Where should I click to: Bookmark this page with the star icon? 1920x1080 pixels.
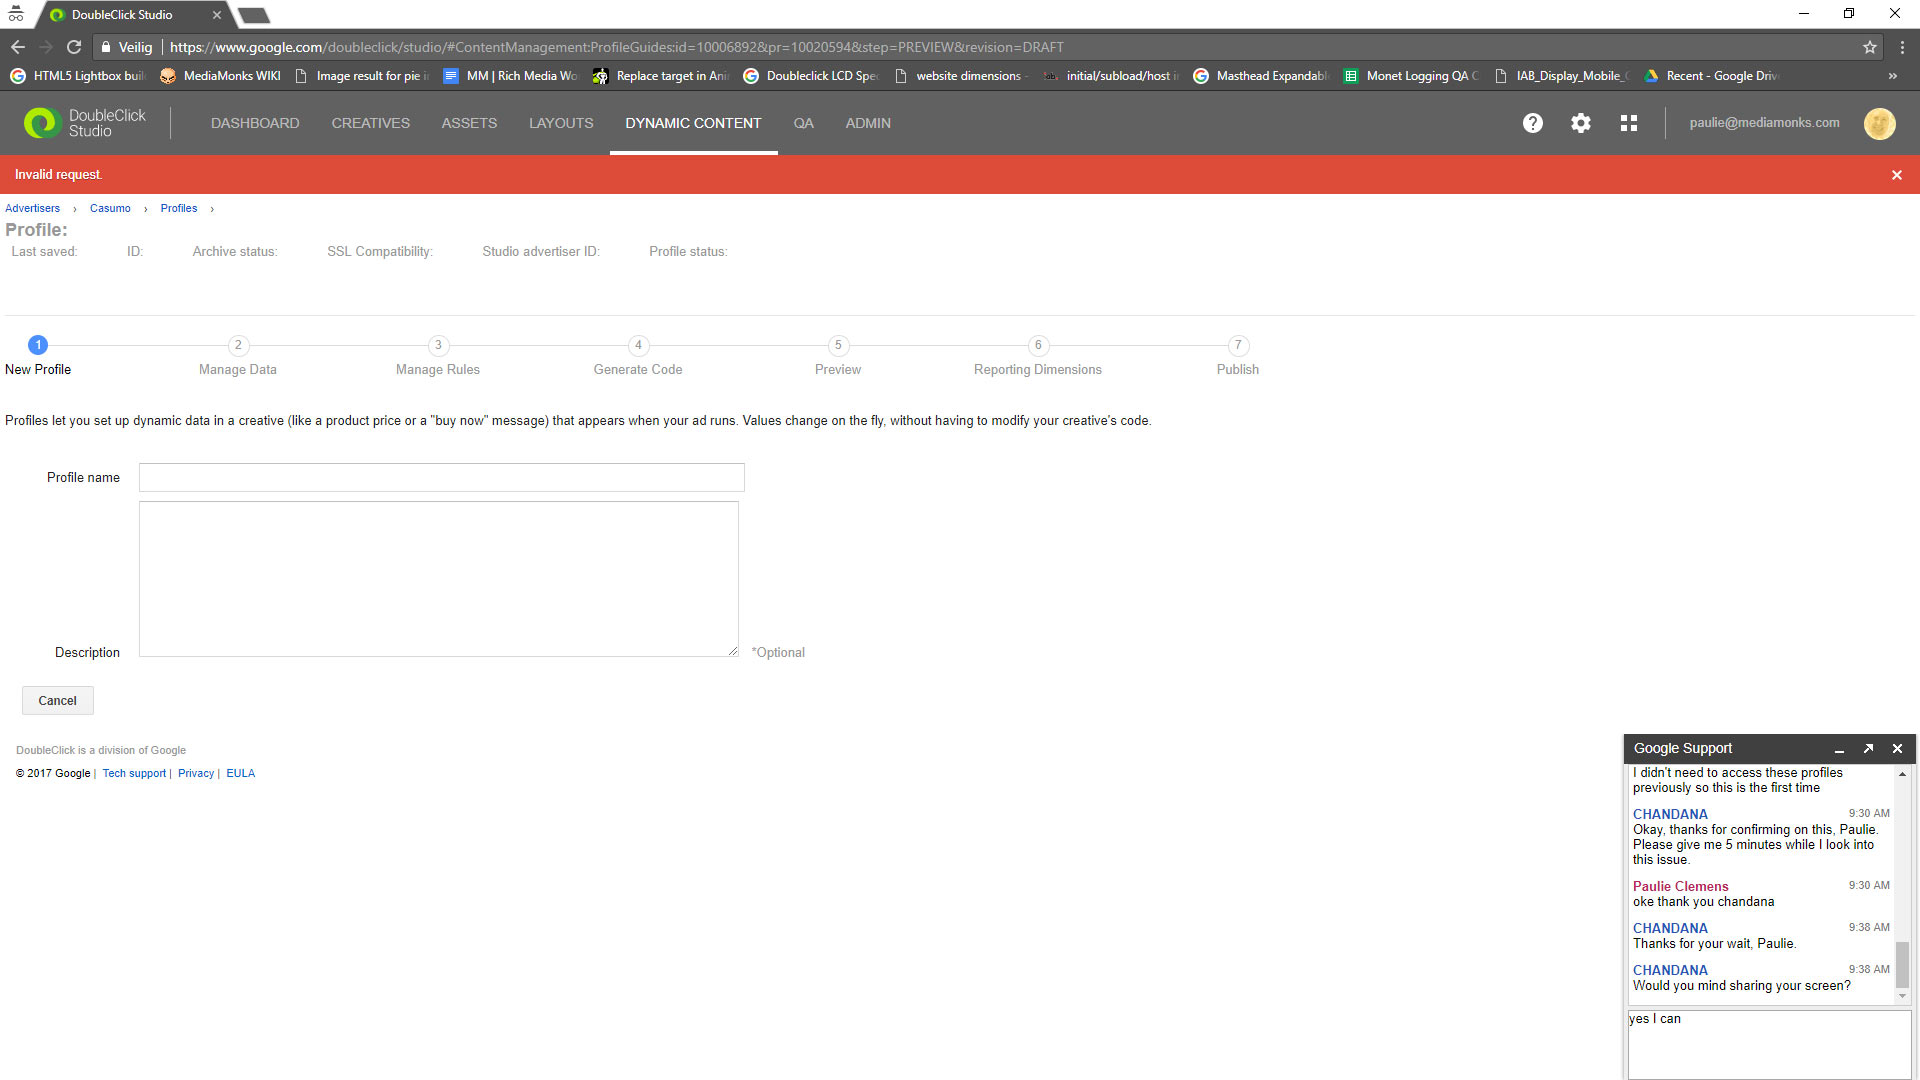click(x=1870, y=47)
